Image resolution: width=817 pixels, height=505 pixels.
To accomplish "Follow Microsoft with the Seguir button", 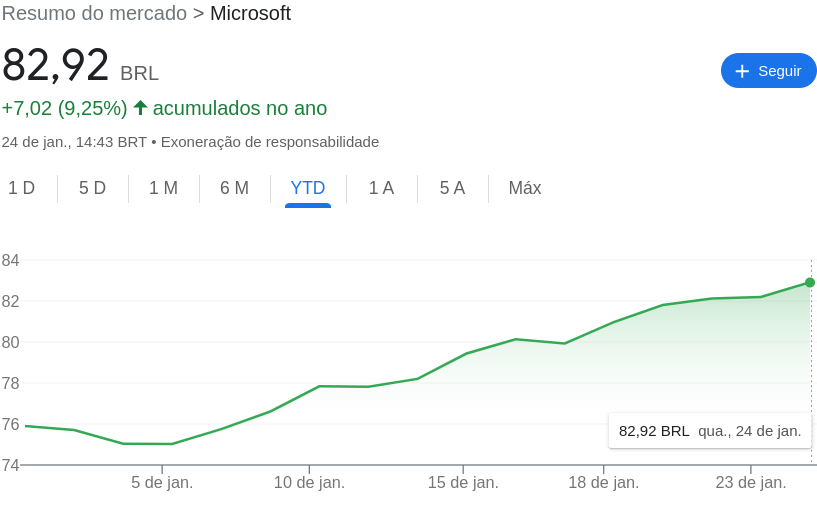I will [769, 70].
